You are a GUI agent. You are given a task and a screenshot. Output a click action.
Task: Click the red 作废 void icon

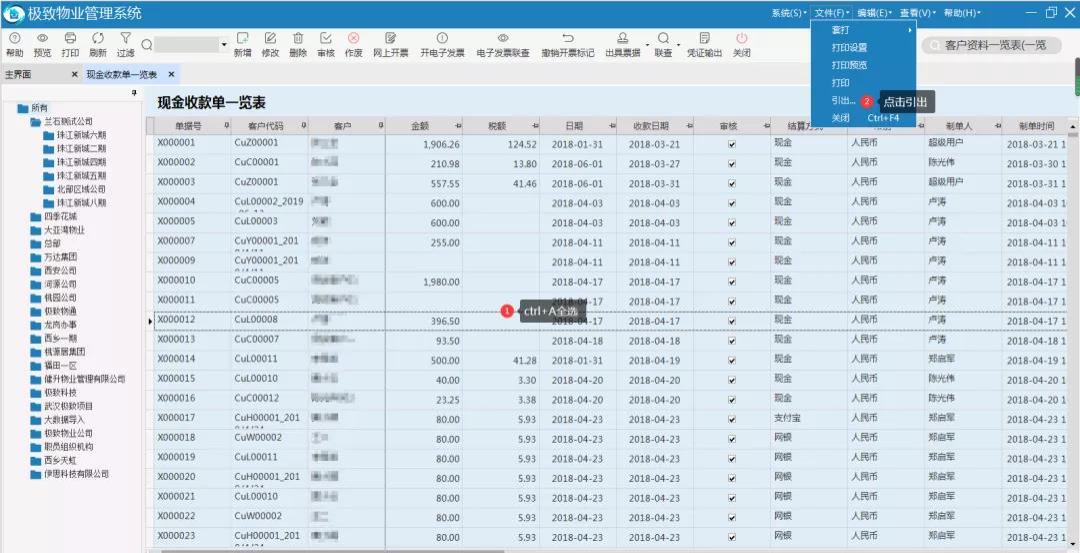[x=353, y=39]
